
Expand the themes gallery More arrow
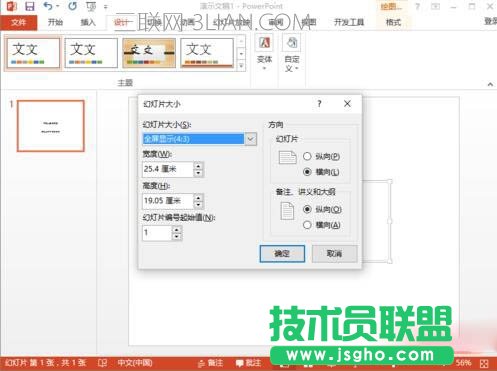(241, 66)
